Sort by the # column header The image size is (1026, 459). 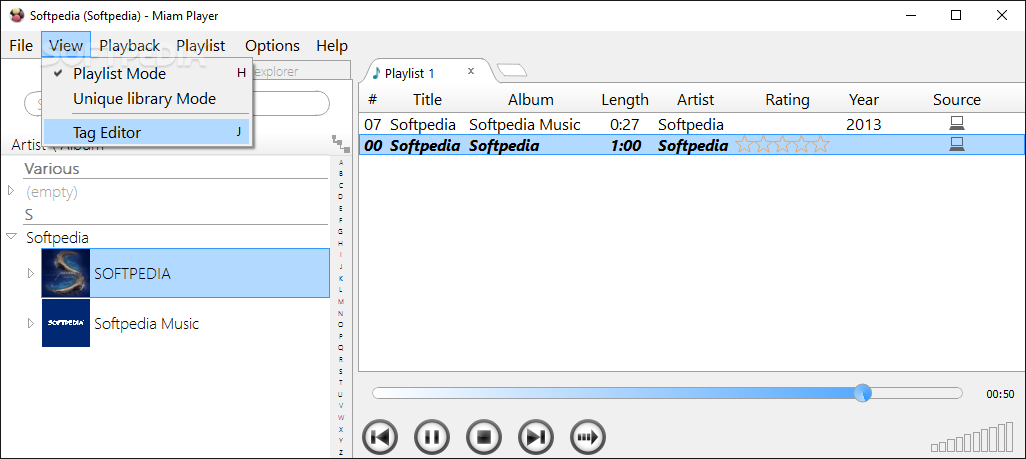[372, 100]
